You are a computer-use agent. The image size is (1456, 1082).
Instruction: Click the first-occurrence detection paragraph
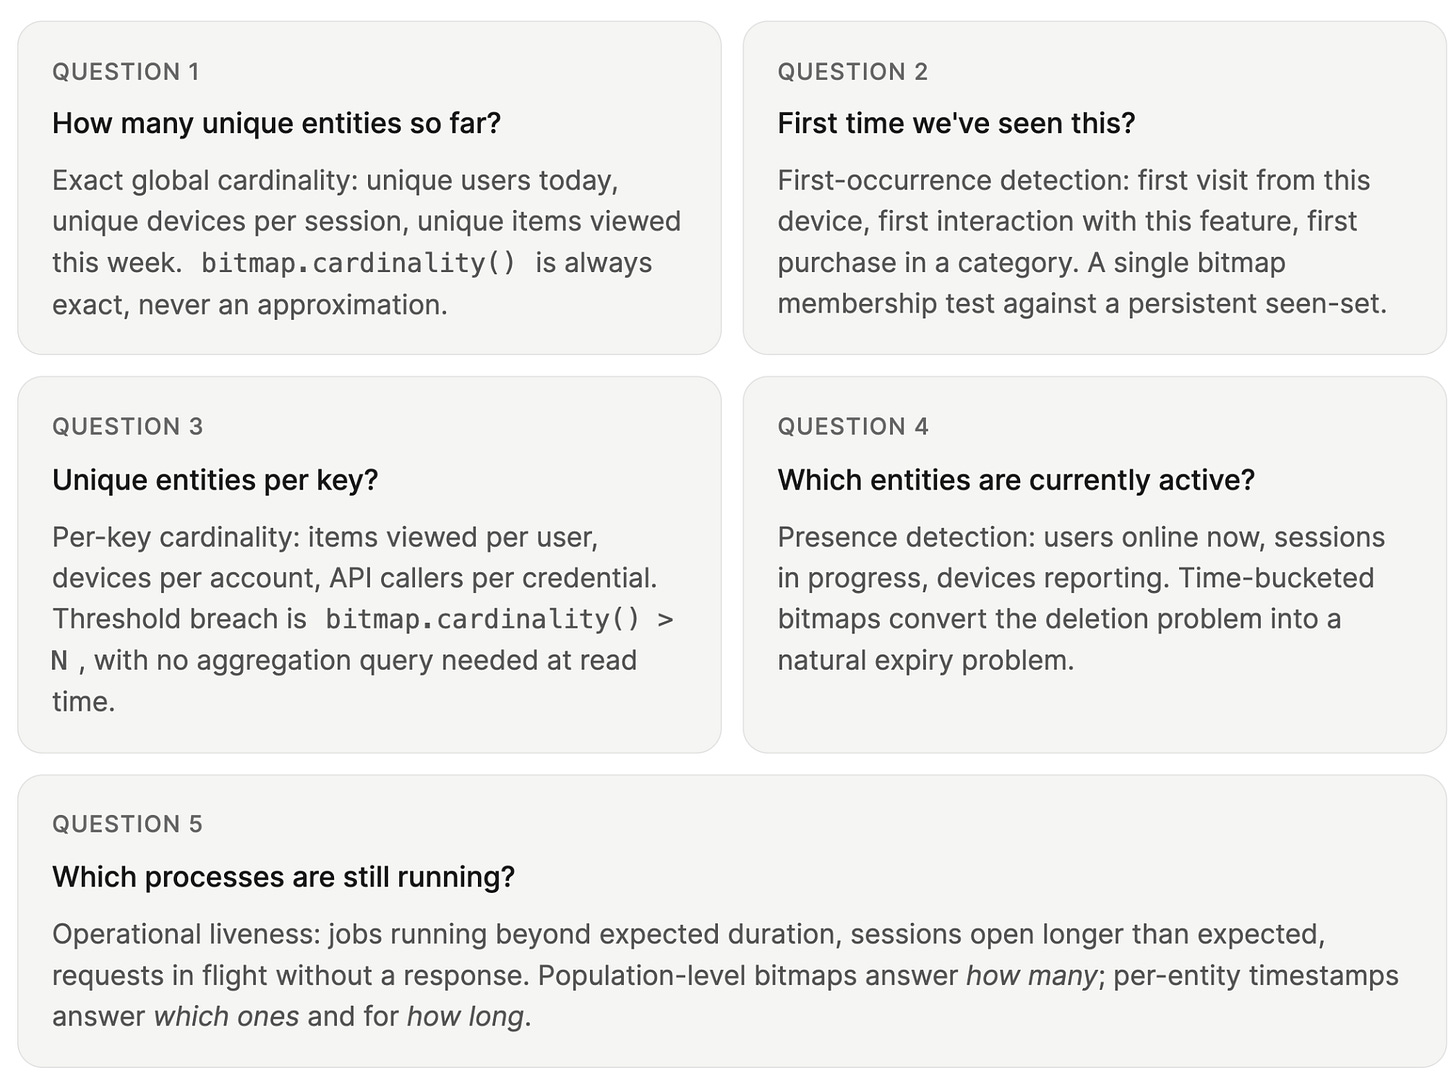(1082, 242)
